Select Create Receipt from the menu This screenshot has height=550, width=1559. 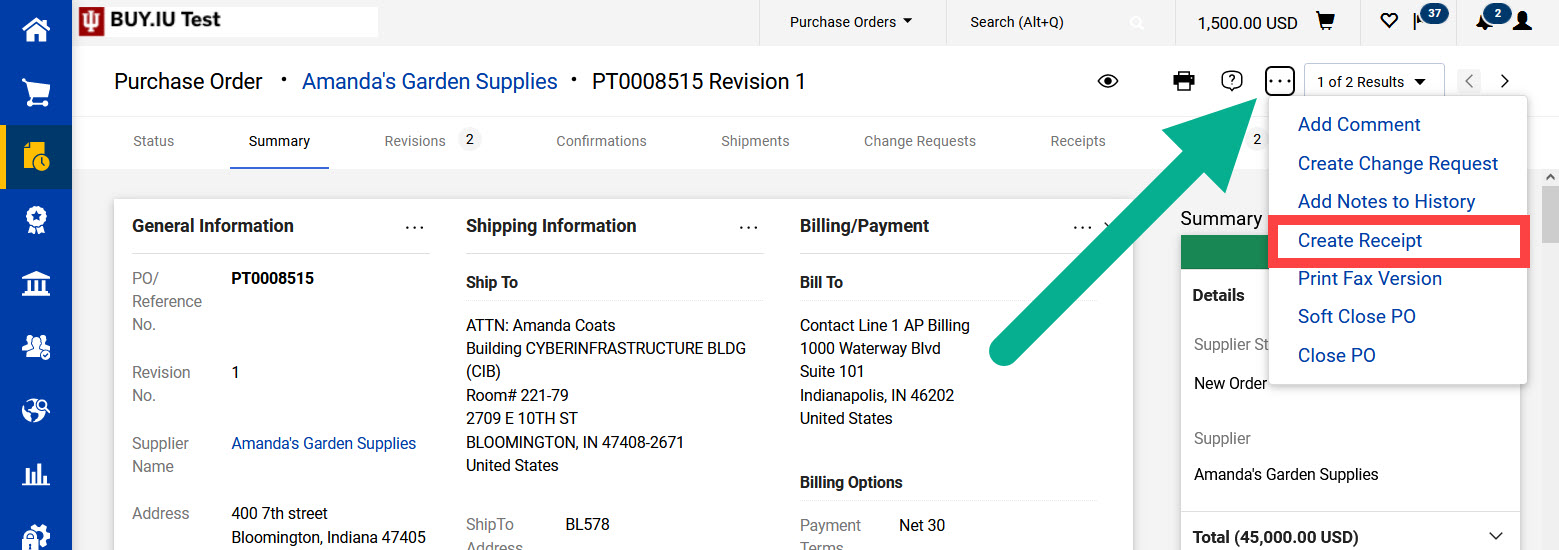[x=1360, y=240]
